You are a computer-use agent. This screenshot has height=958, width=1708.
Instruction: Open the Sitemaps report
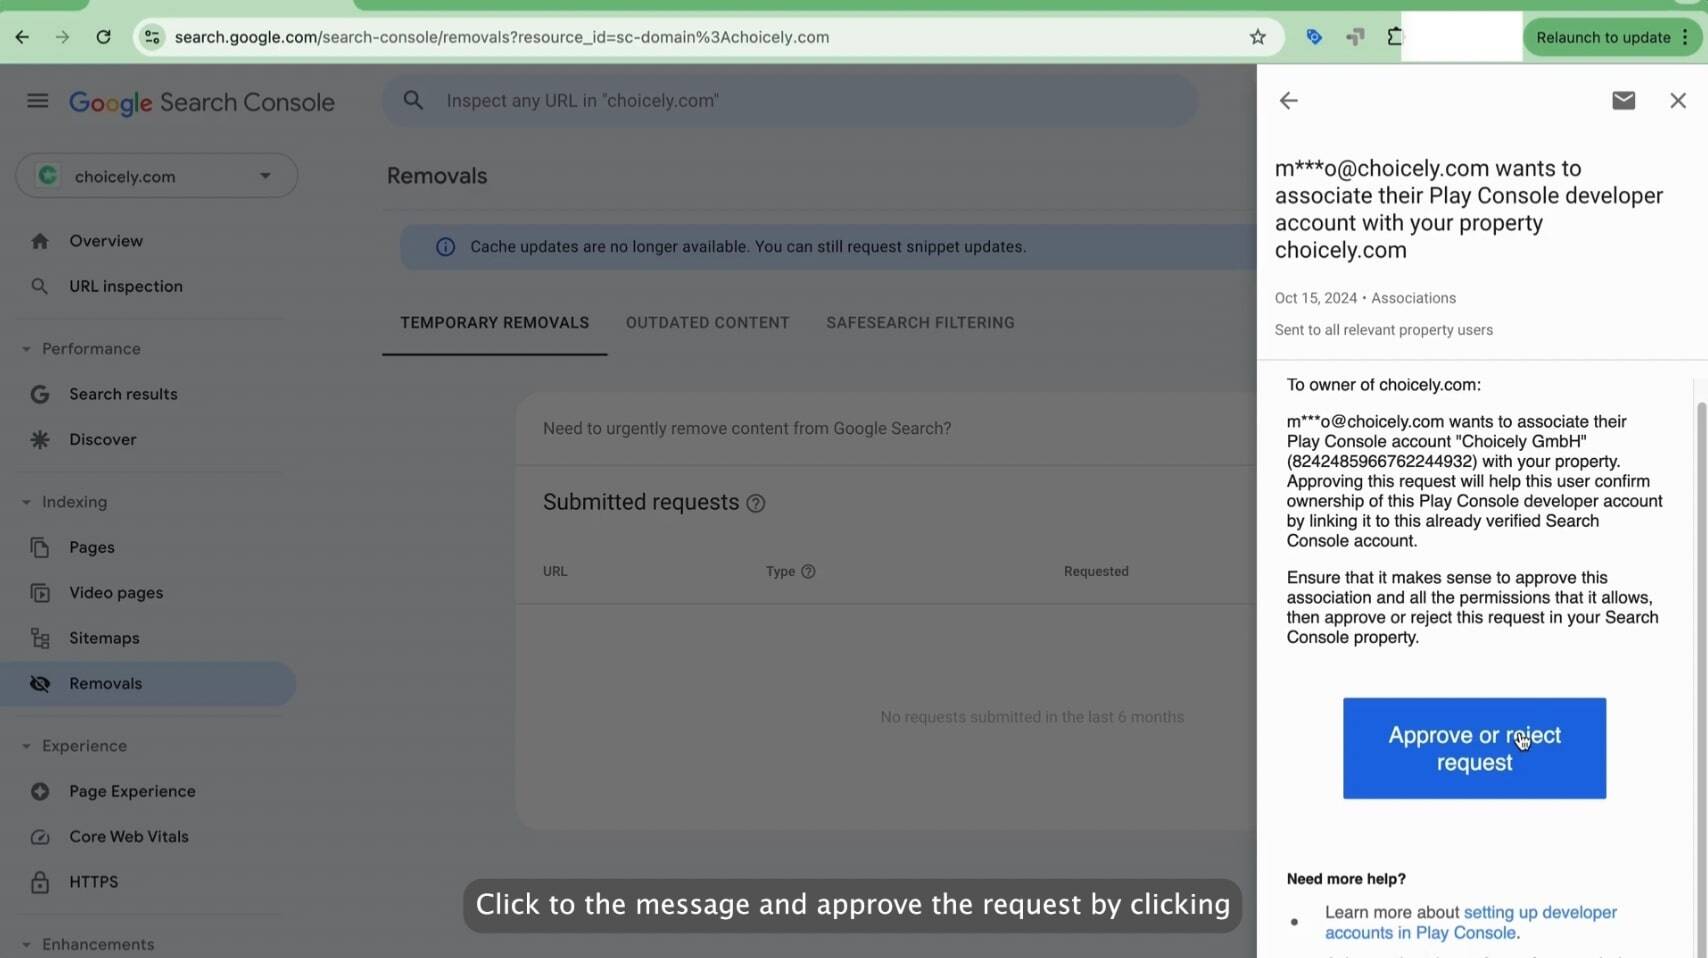pyautogui.click(x=103, y=637)
